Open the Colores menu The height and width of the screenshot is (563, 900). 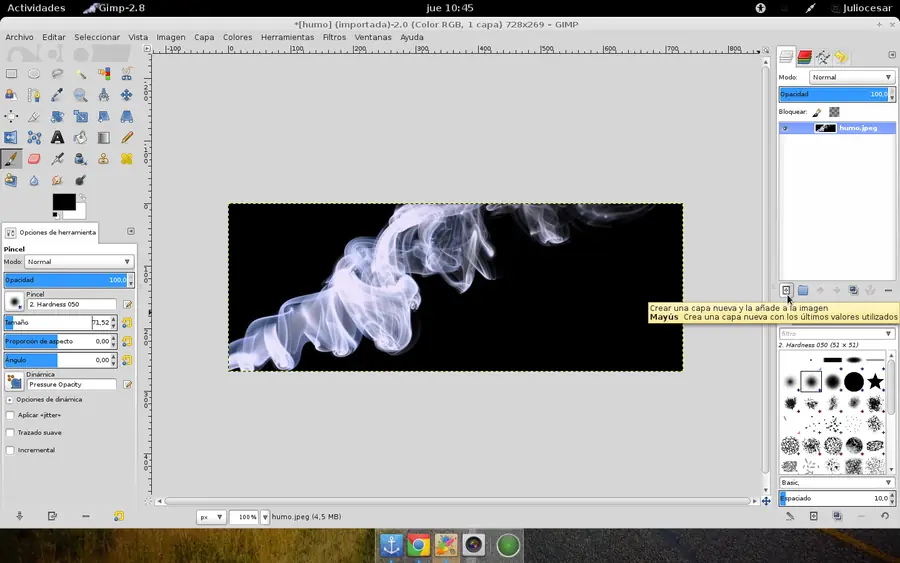click(x=237, y=37)
